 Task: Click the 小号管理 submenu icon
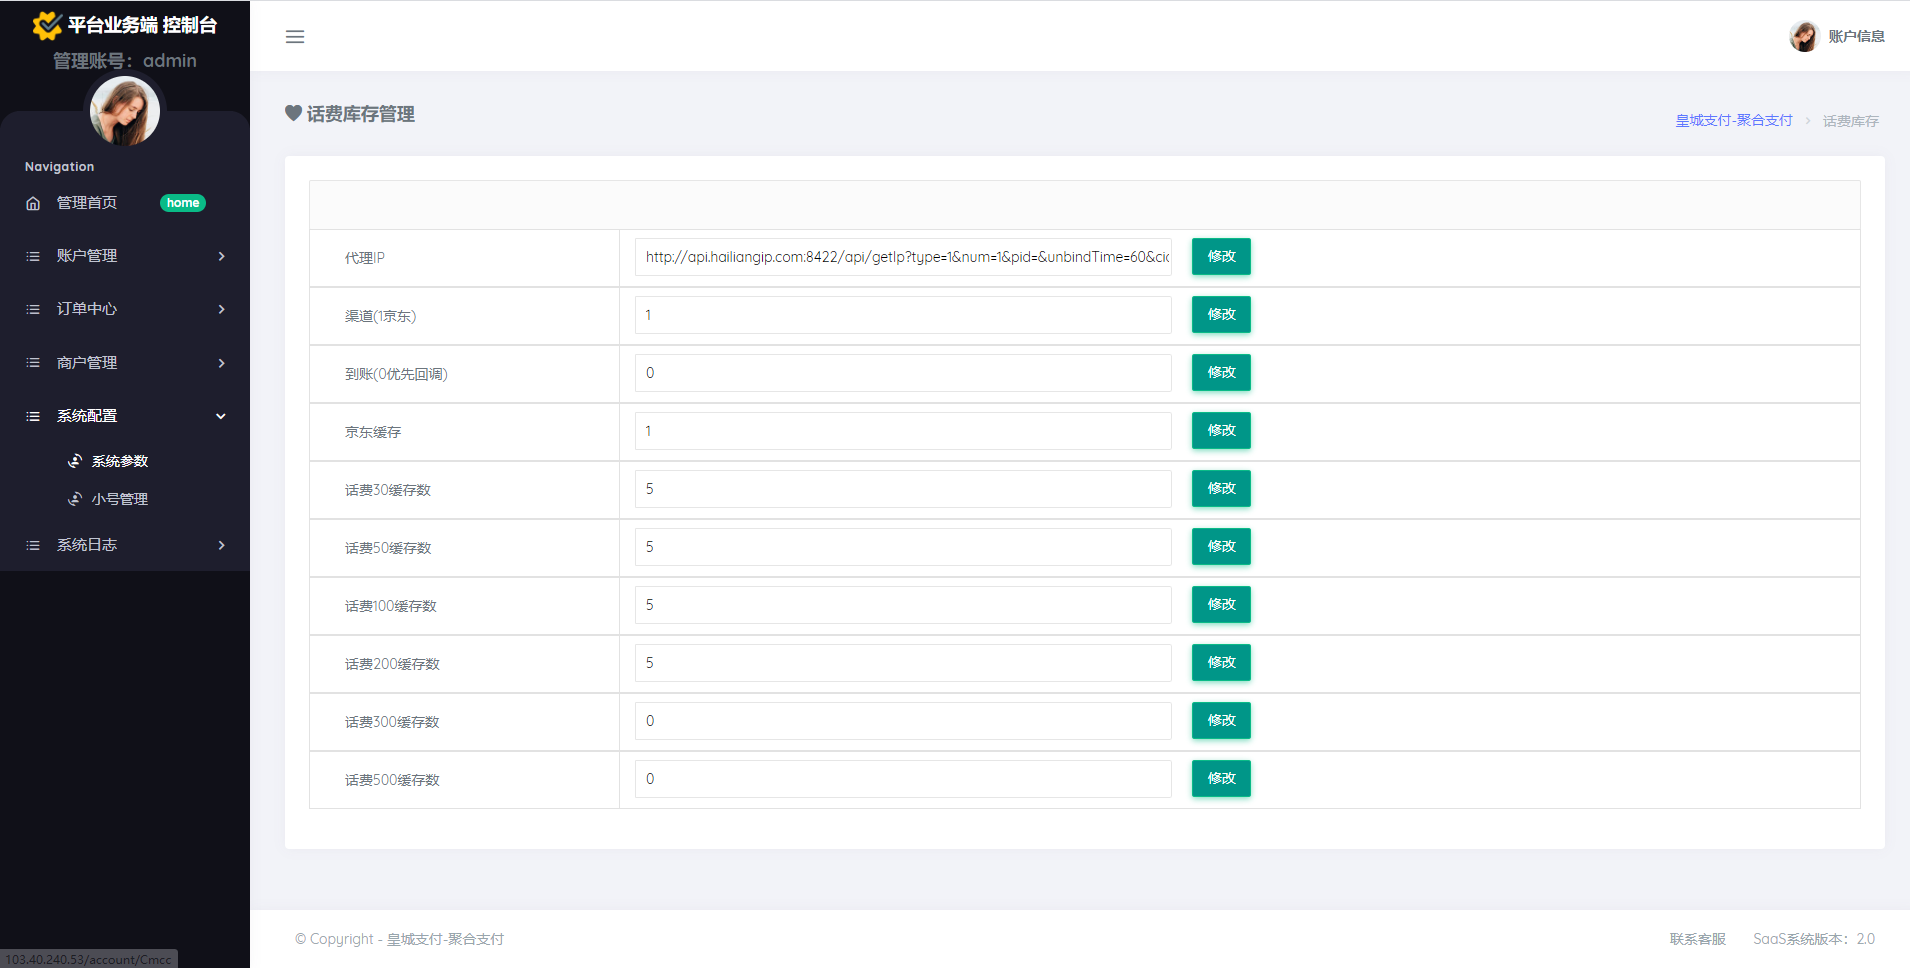click(x=75, y=499)
